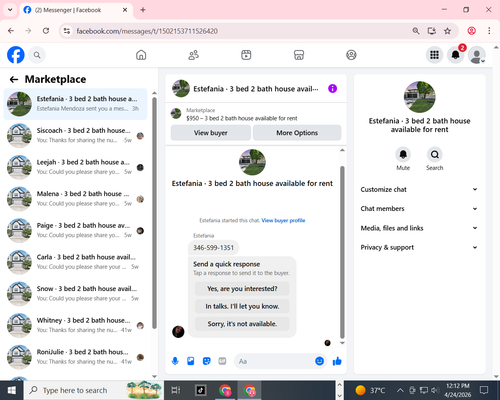Click the 346-599-1351 message bubble

click(213, 248)
